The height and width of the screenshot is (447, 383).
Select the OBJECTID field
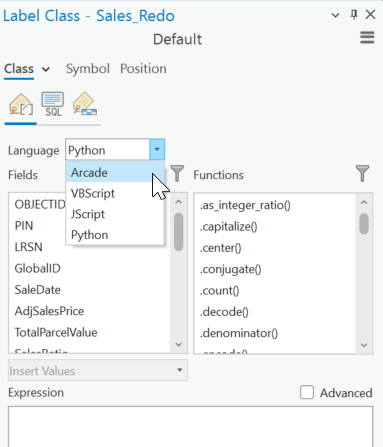click(x=40, y=204)
